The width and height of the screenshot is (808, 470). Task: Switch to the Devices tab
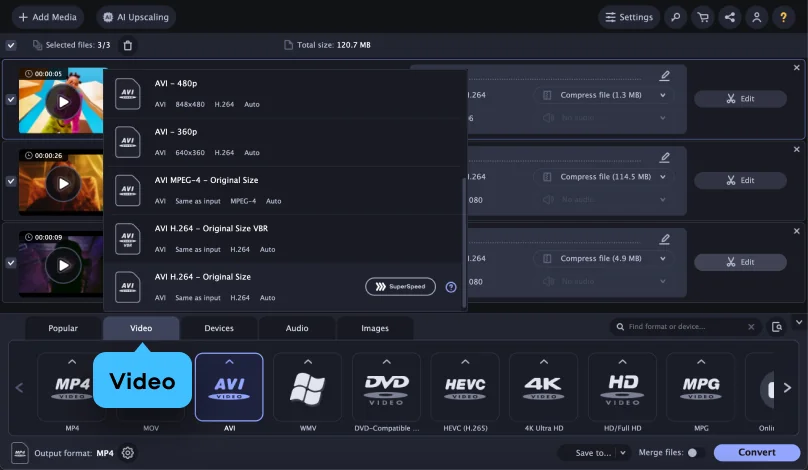pyautogui.click(x=219, y=328)
